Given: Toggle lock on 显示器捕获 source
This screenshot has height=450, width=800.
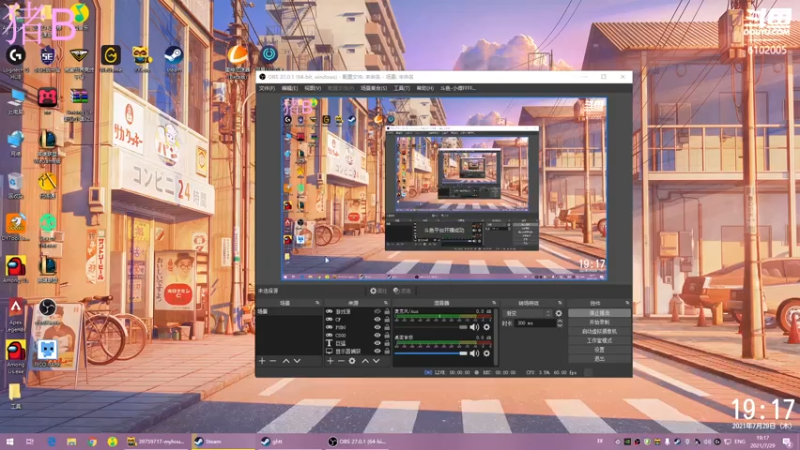Looking at the screenshot, I should (x=387, y=351).
